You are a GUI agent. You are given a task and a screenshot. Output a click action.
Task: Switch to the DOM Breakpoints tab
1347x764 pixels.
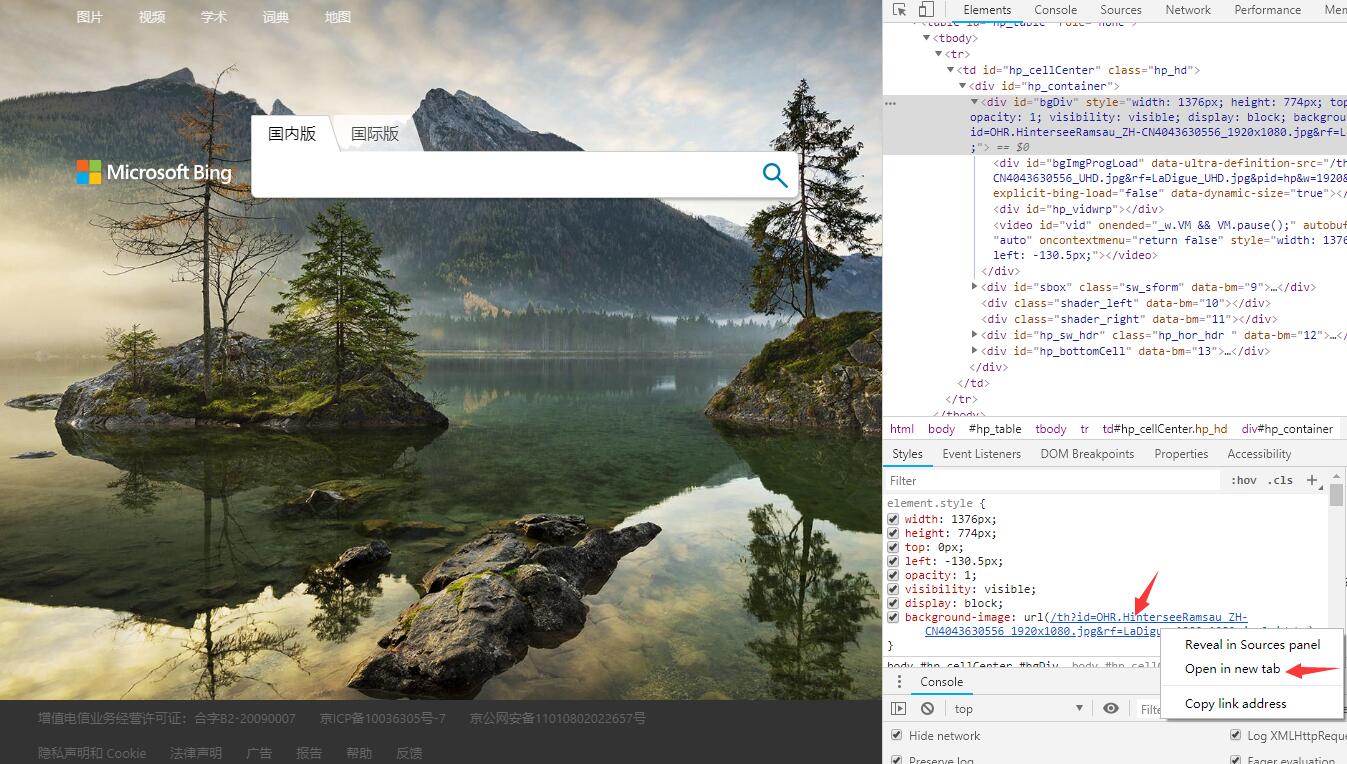pyautogui.click(x=1087, y=454)
